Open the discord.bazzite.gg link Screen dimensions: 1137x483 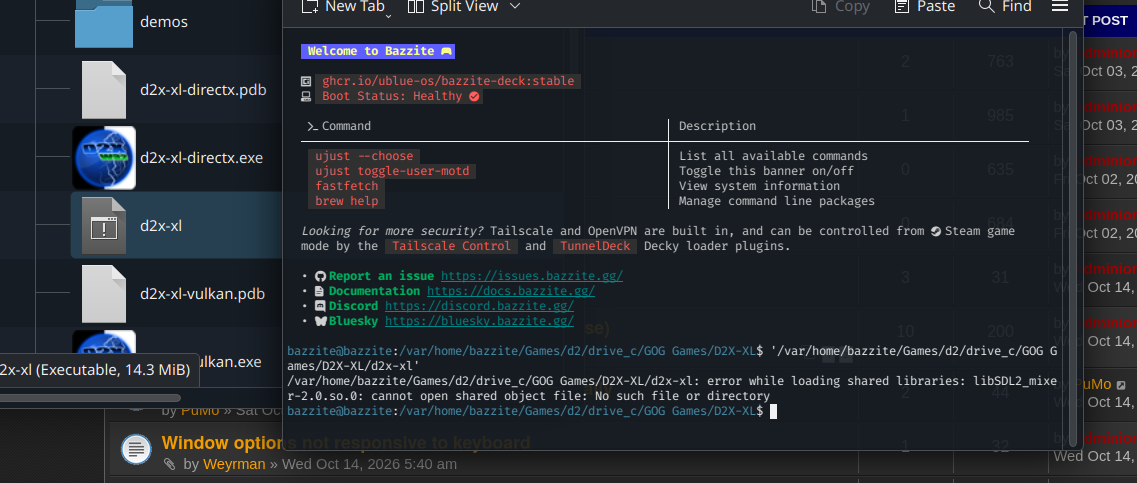pyautogui.click(x=479, y=306)
